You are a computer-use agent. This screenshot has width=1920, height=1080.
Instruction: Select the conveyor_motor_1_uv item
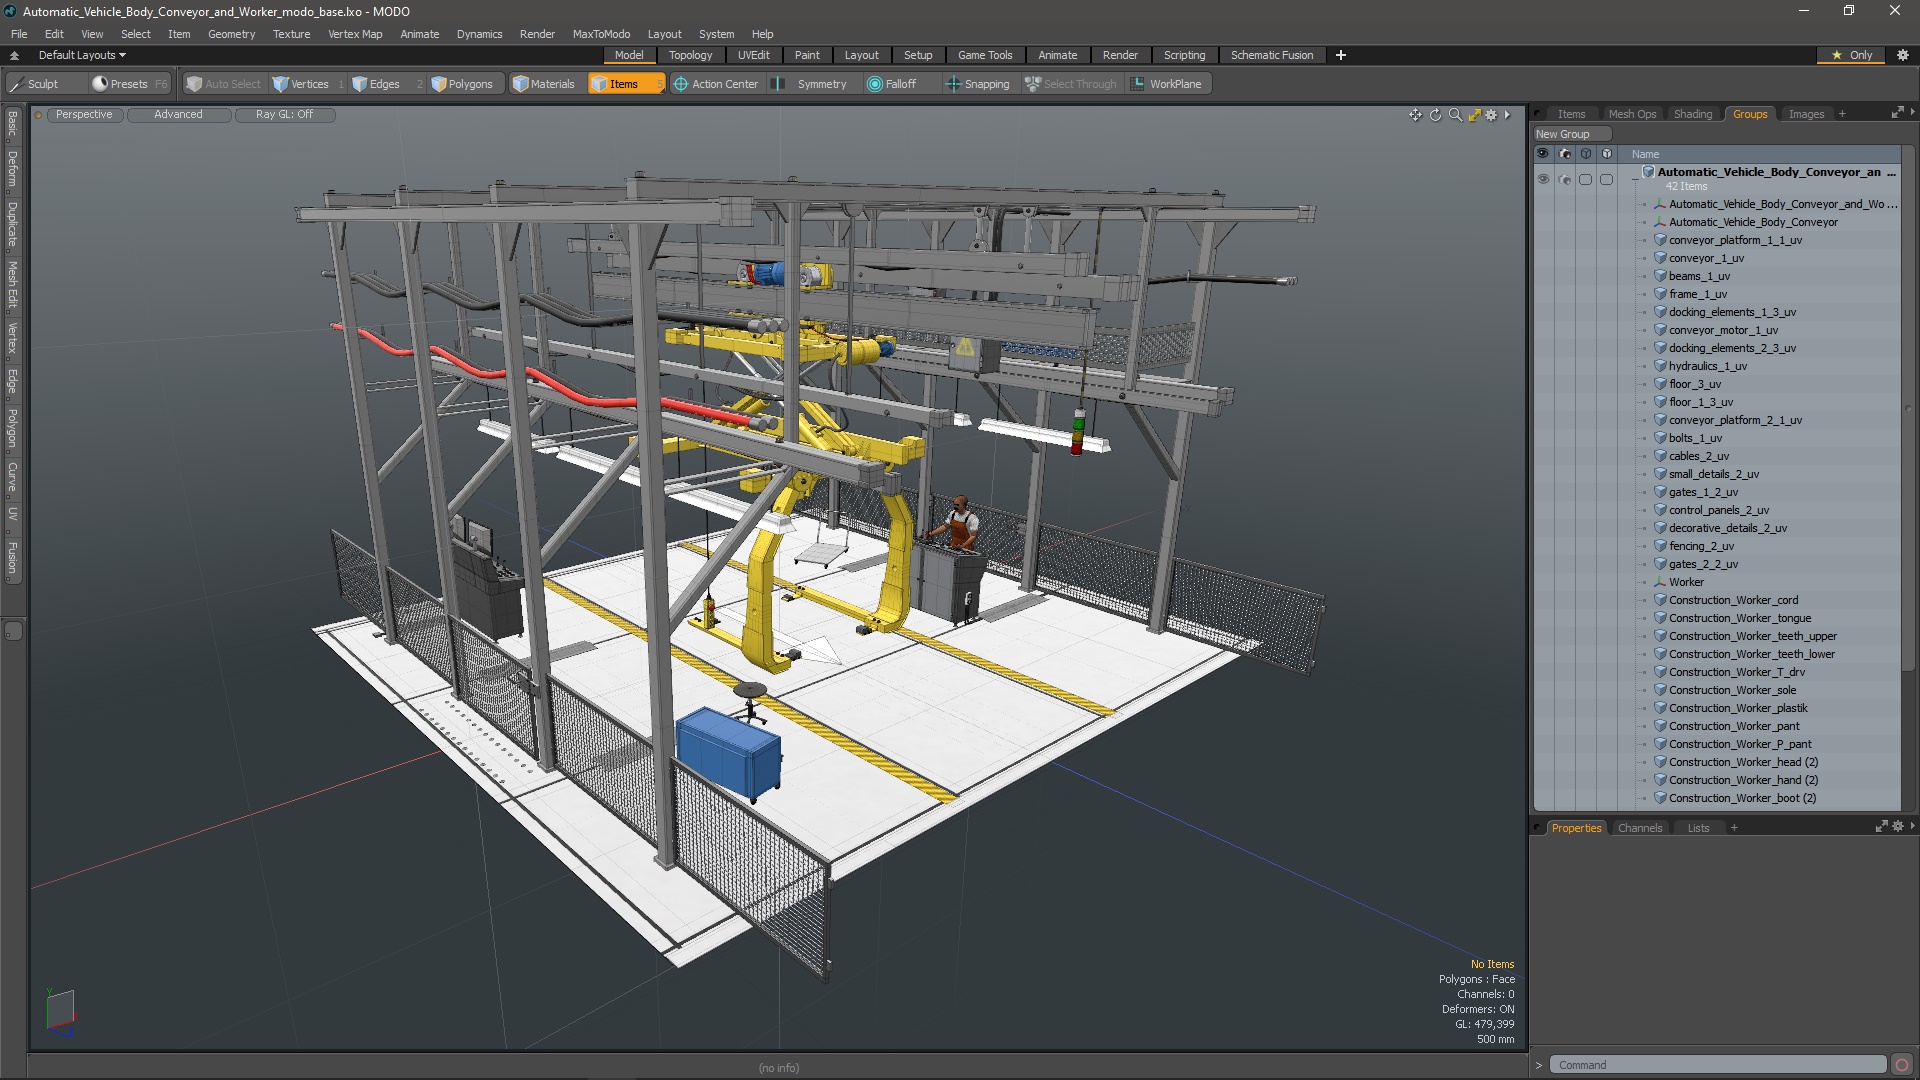coord(1722,330)
